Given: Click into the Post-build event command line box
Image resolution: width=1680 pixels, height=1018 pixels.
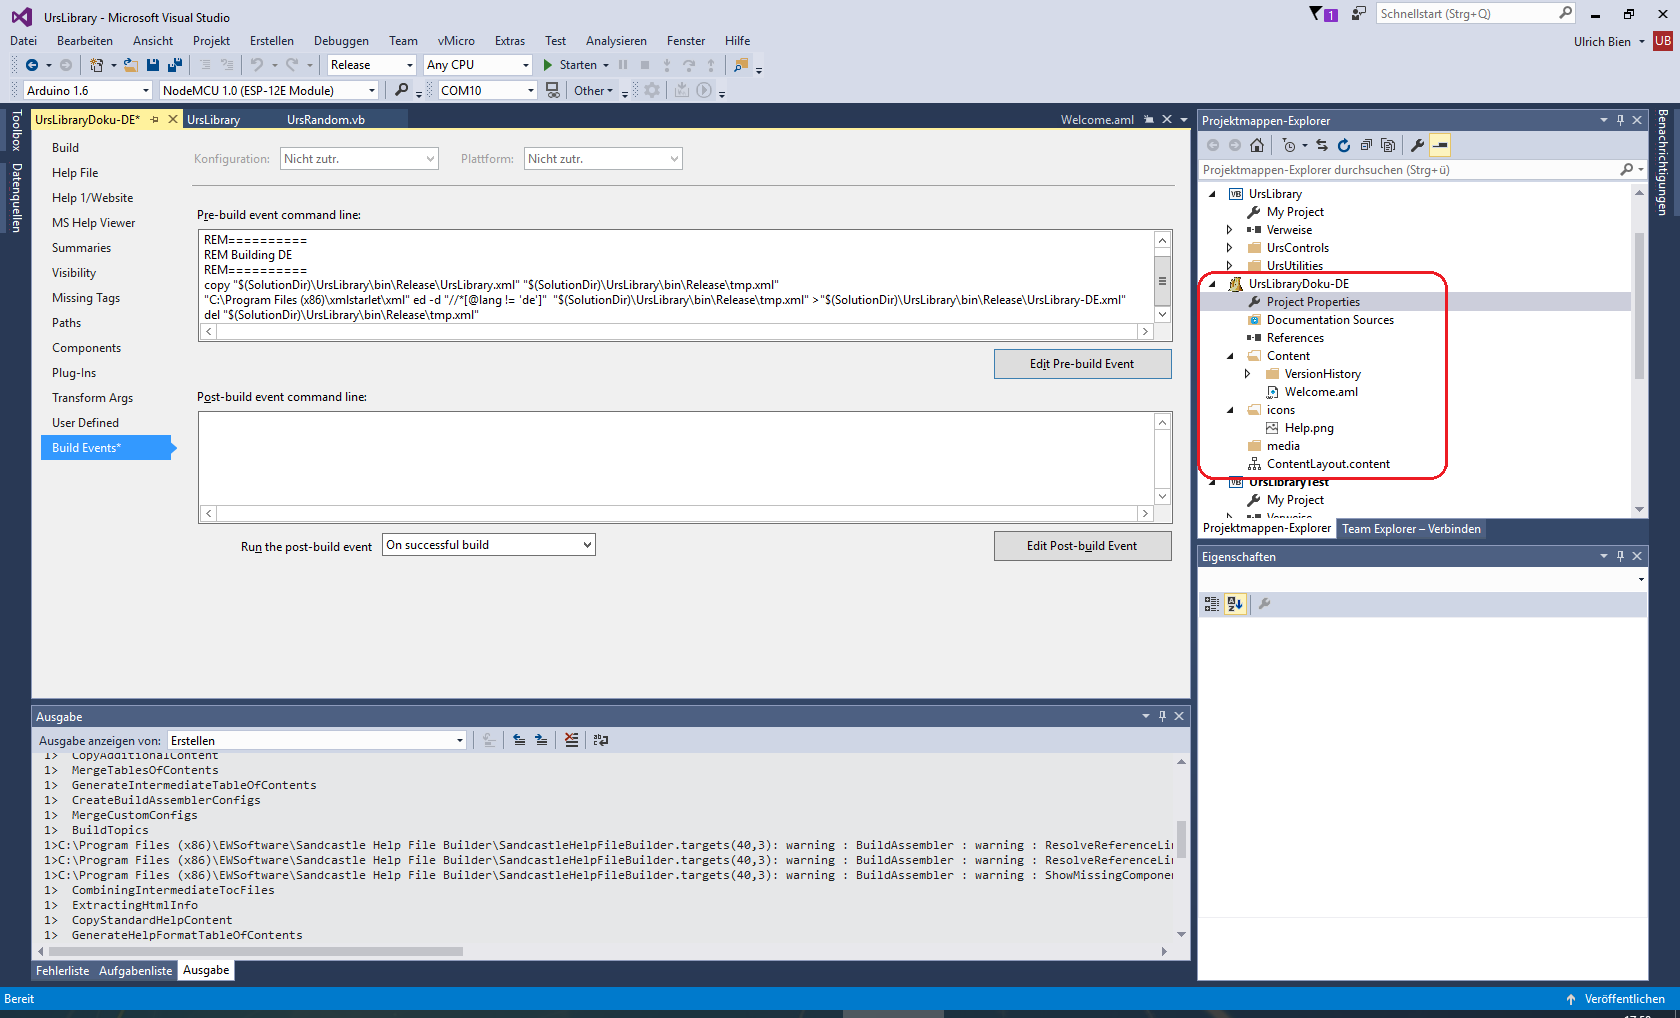Looking at the screenshot, I should 676,458.
